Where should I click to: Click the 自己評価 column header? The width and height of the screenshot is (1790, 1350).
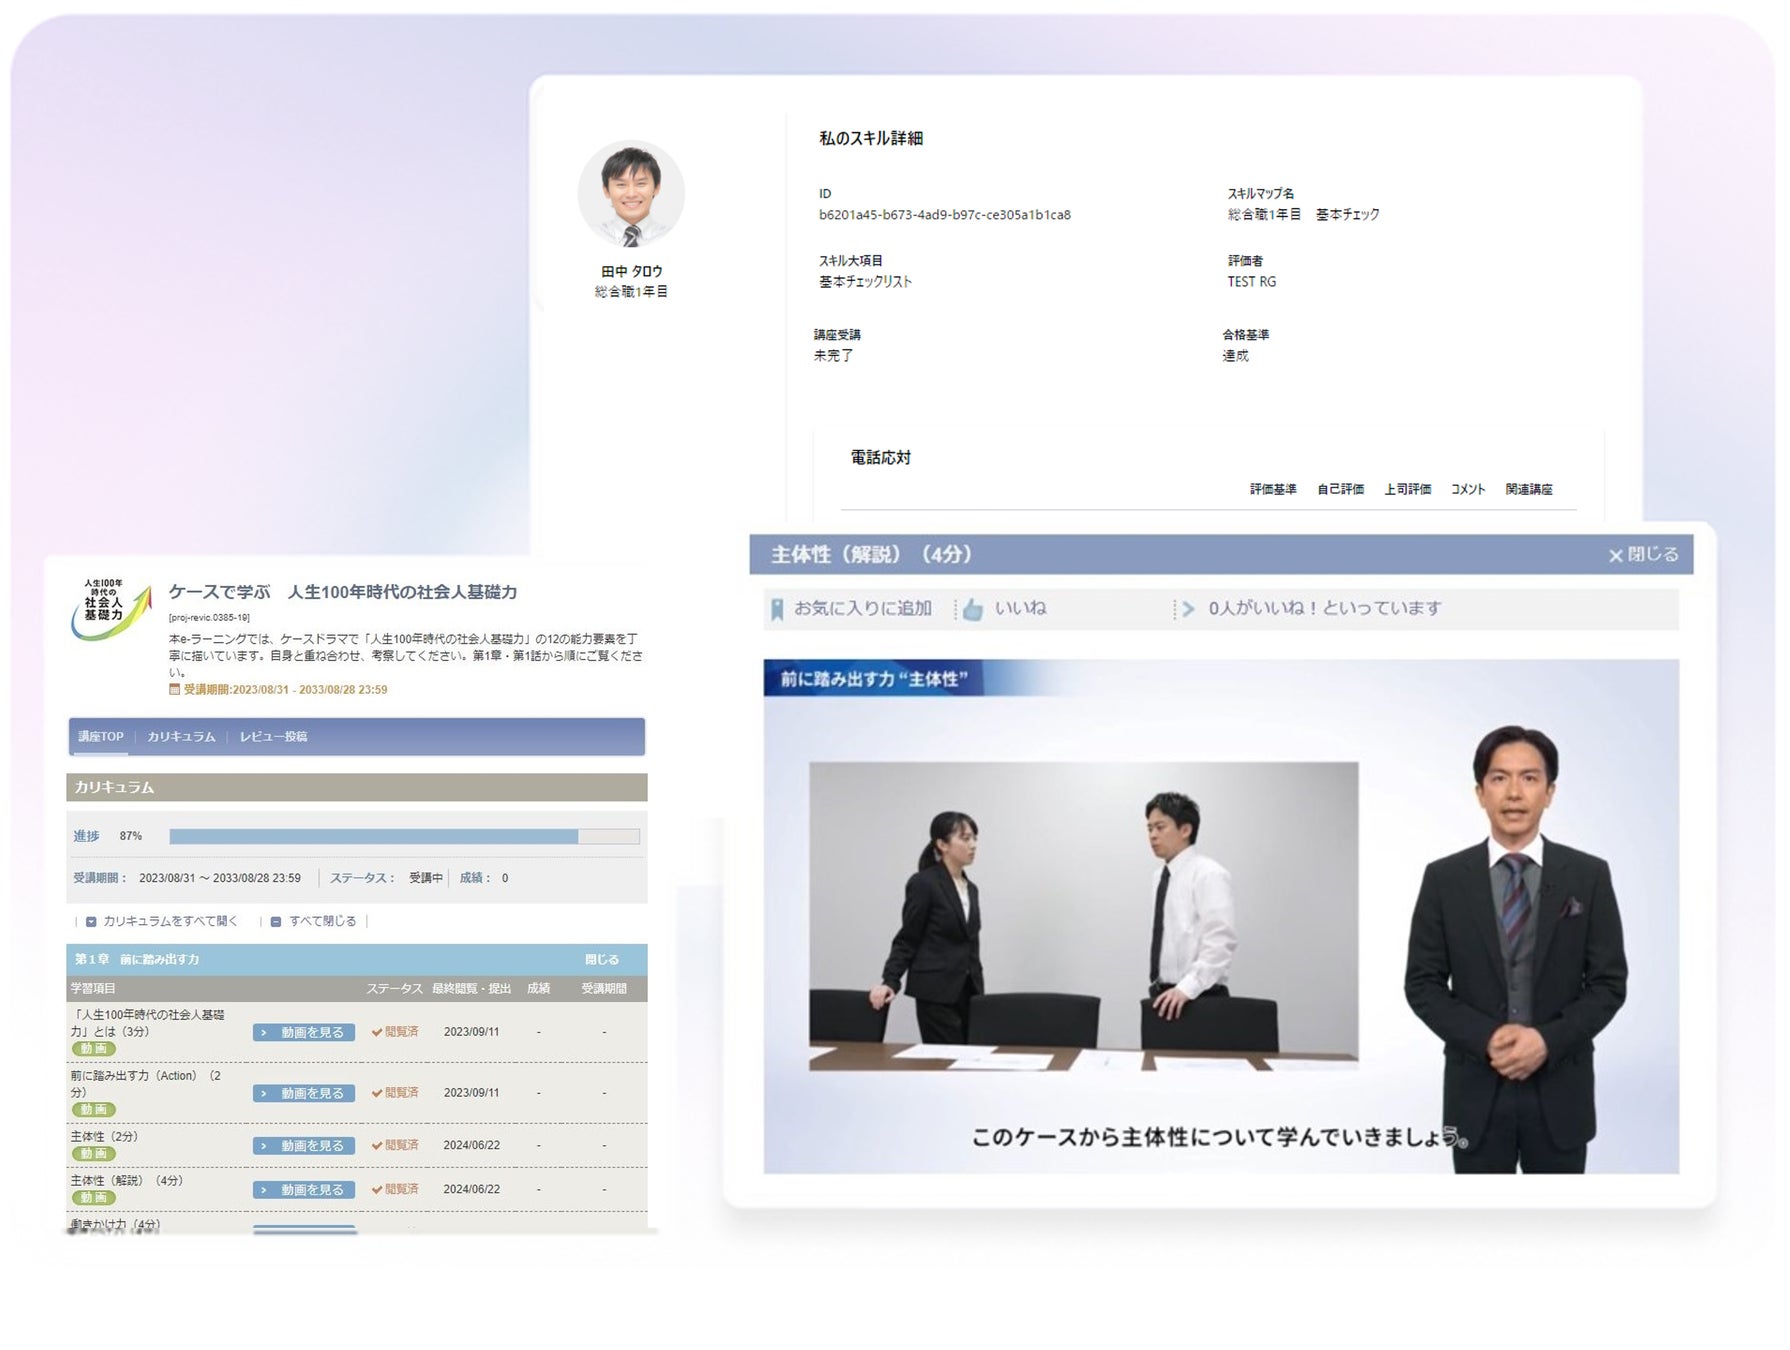click(1341, 490)
